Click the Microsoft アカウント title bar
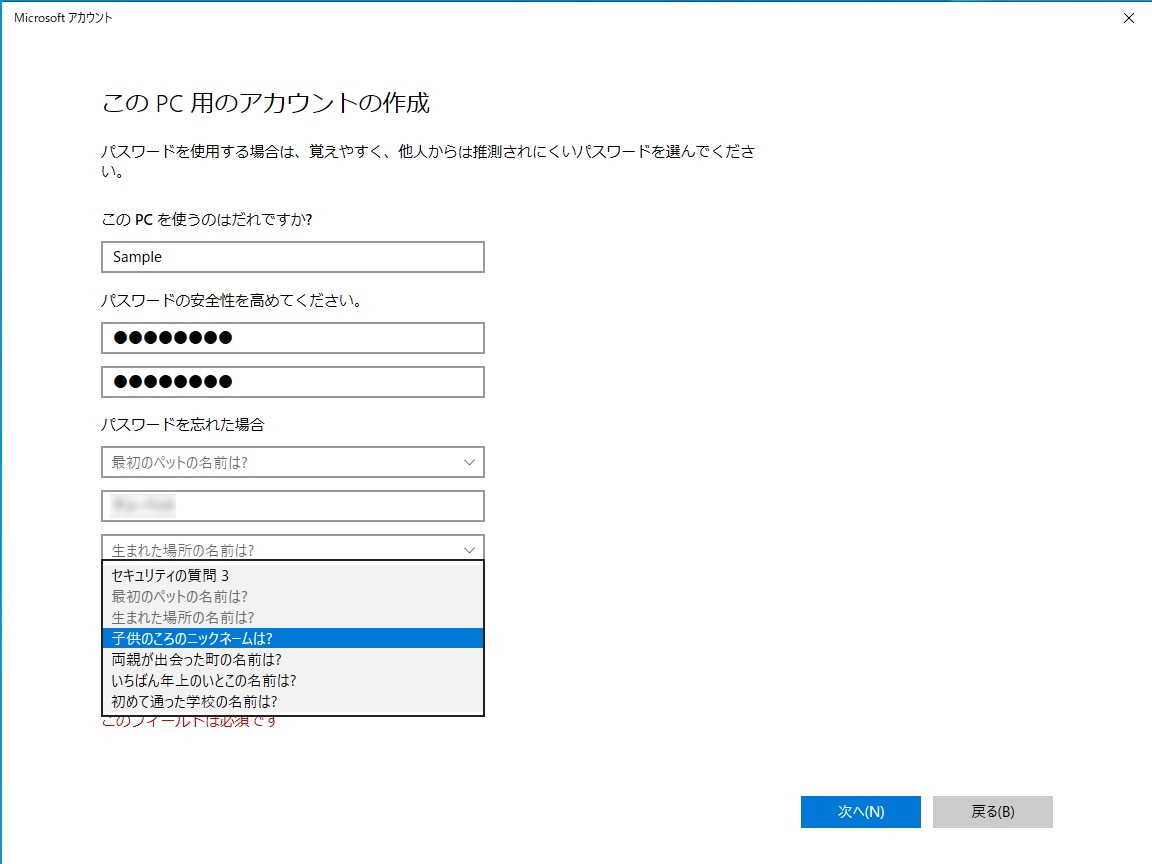This screenshot has width=1152, height=864. tap(400, 17)
